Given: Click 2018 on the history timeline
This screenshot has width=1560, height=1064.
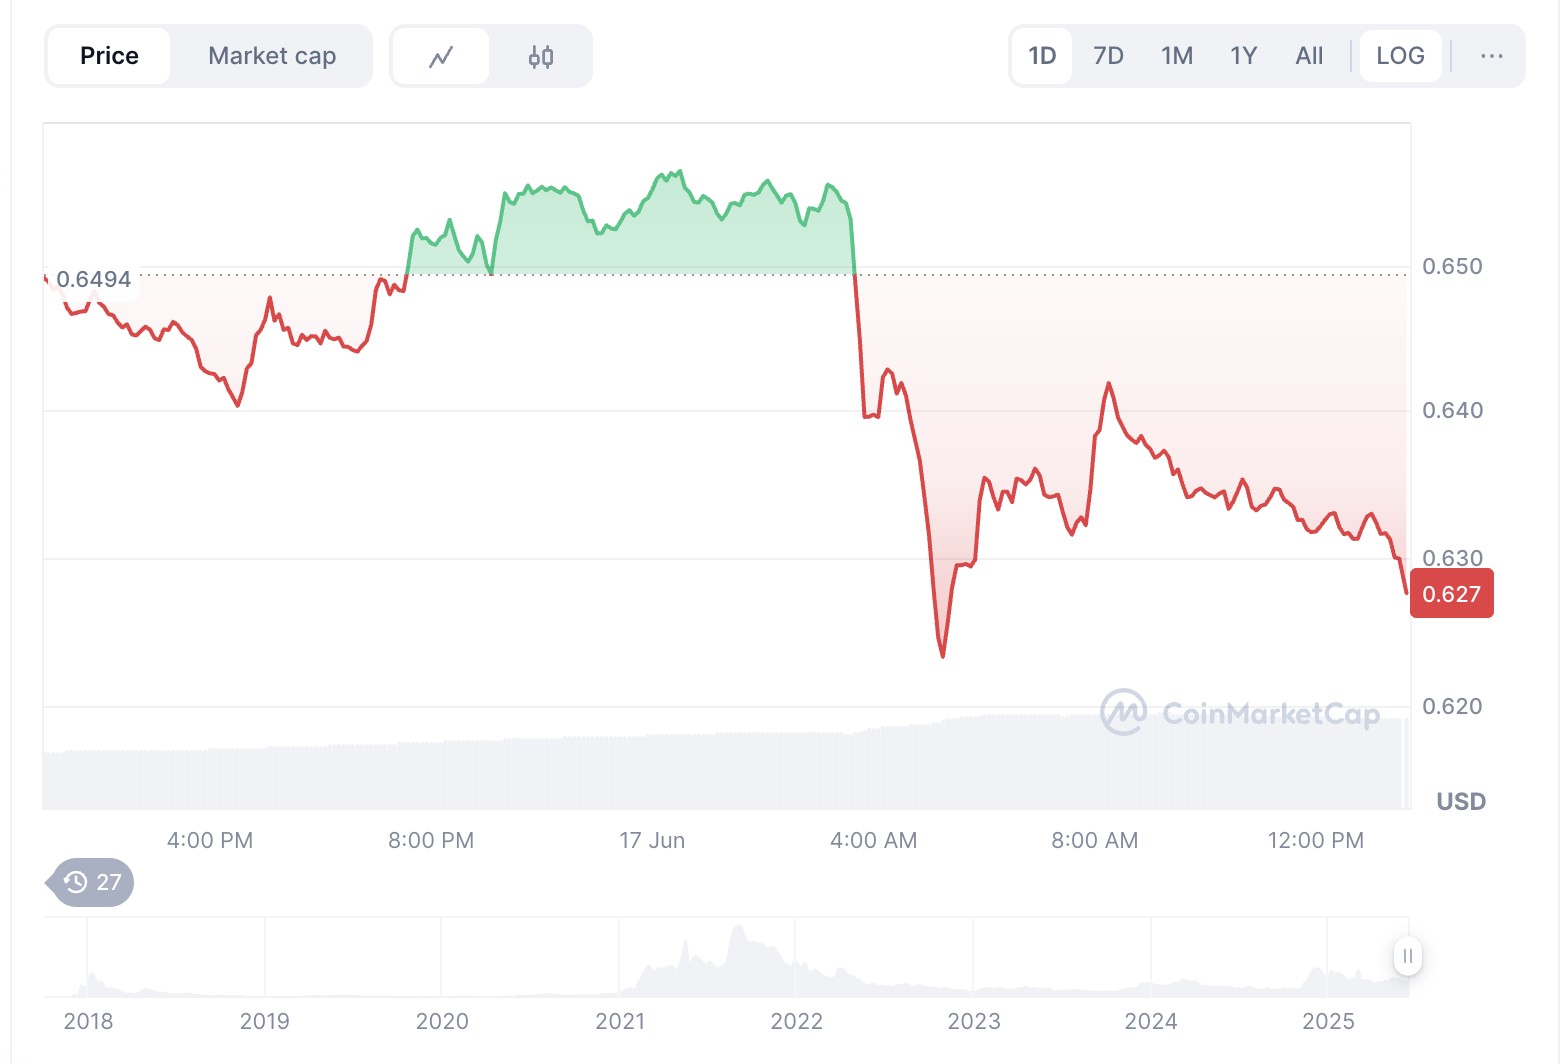Looking at the screenshot, I should click(88, 1021).
